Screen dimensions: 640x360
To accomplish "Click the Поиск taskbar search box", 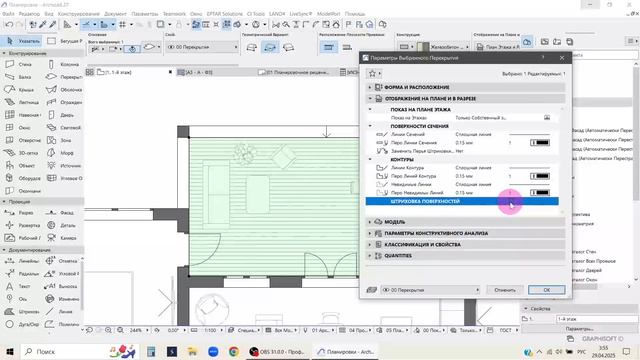I will click(x=80, y=351).
